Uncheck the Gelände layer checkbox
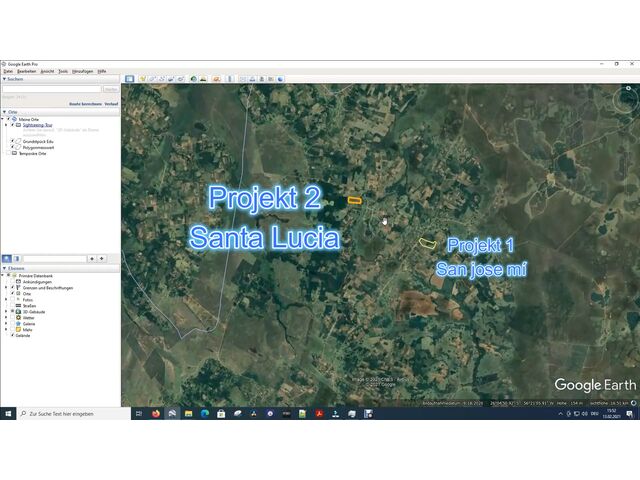This screenshot has height=480, width=640. point(13,336)
